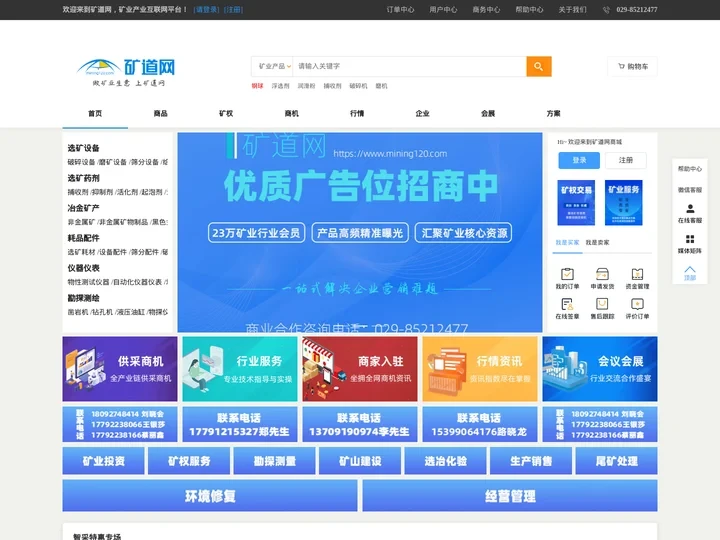Click hot keyword 浮选剂
This screenshot has height=540, width=720.
pos(280,86)
